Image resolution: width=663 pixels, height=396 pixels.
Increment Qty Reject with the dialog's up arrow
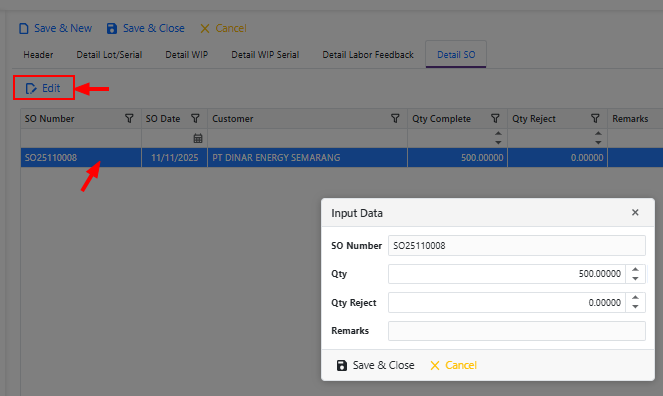point(635,298)
